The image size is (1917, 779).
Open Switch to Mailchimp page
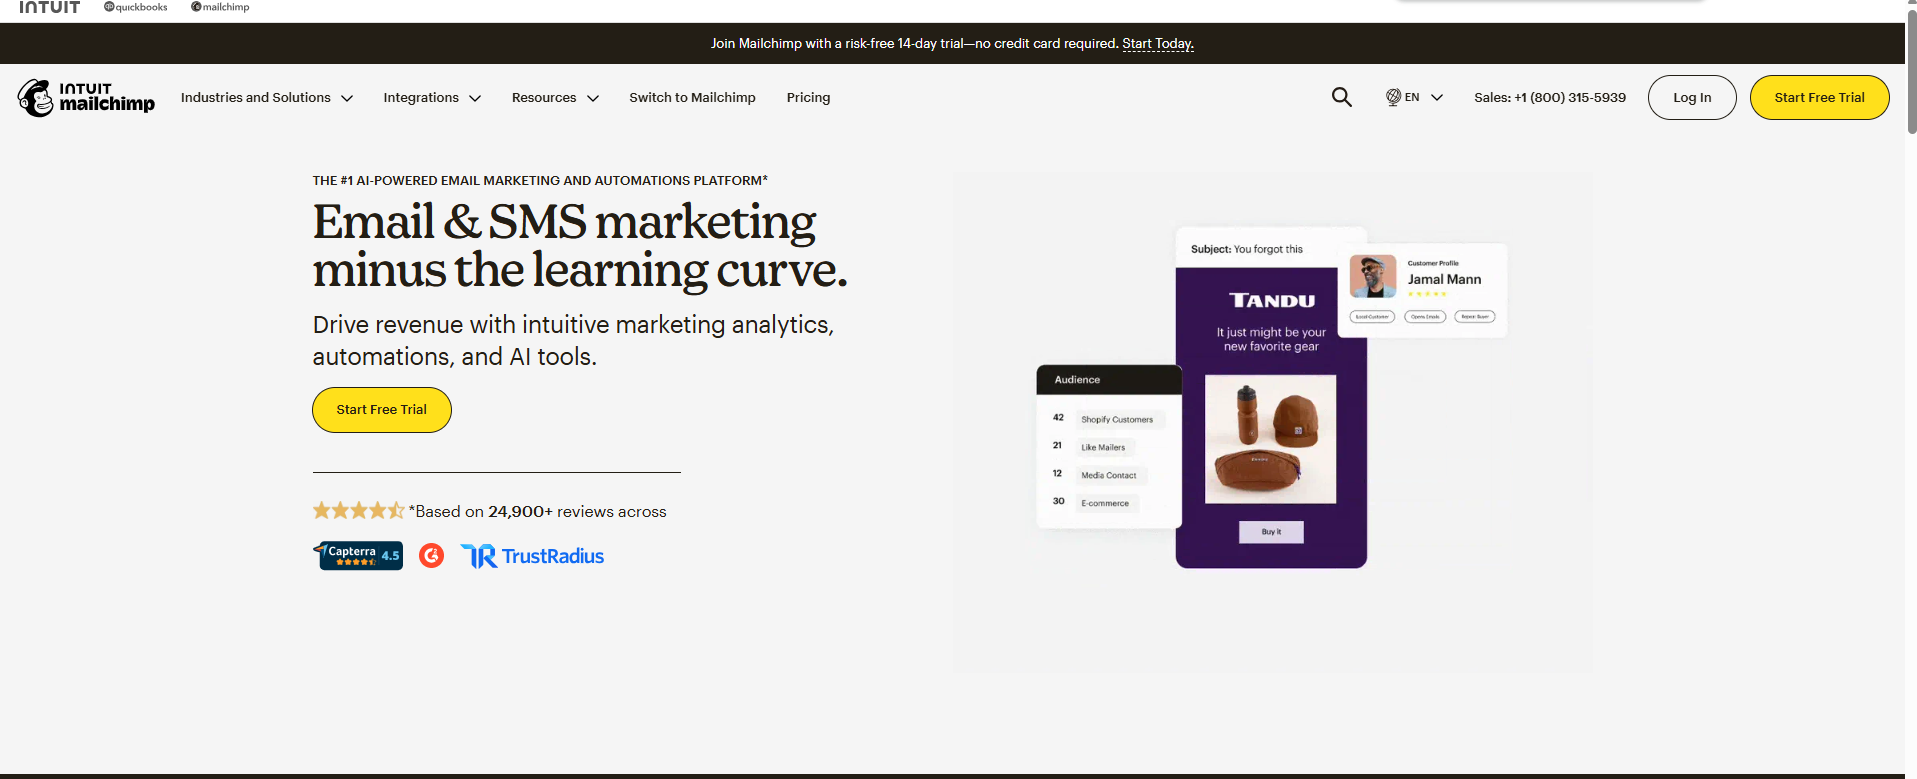click(x=692, y=97)
